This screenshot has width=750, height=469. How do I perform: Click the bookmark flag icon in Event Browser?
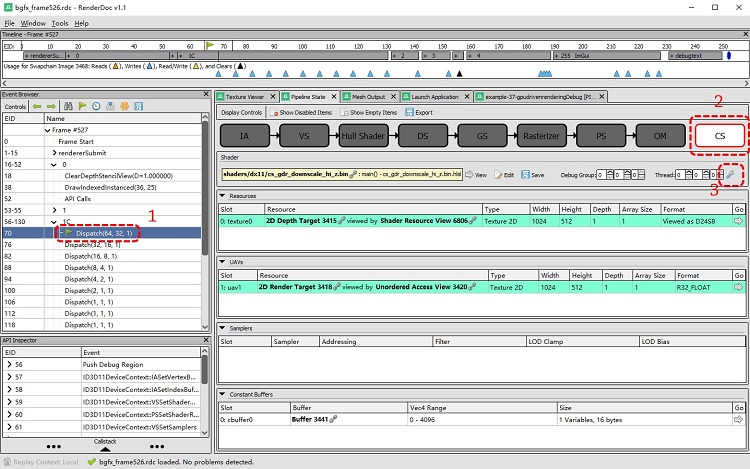point(82,106)
